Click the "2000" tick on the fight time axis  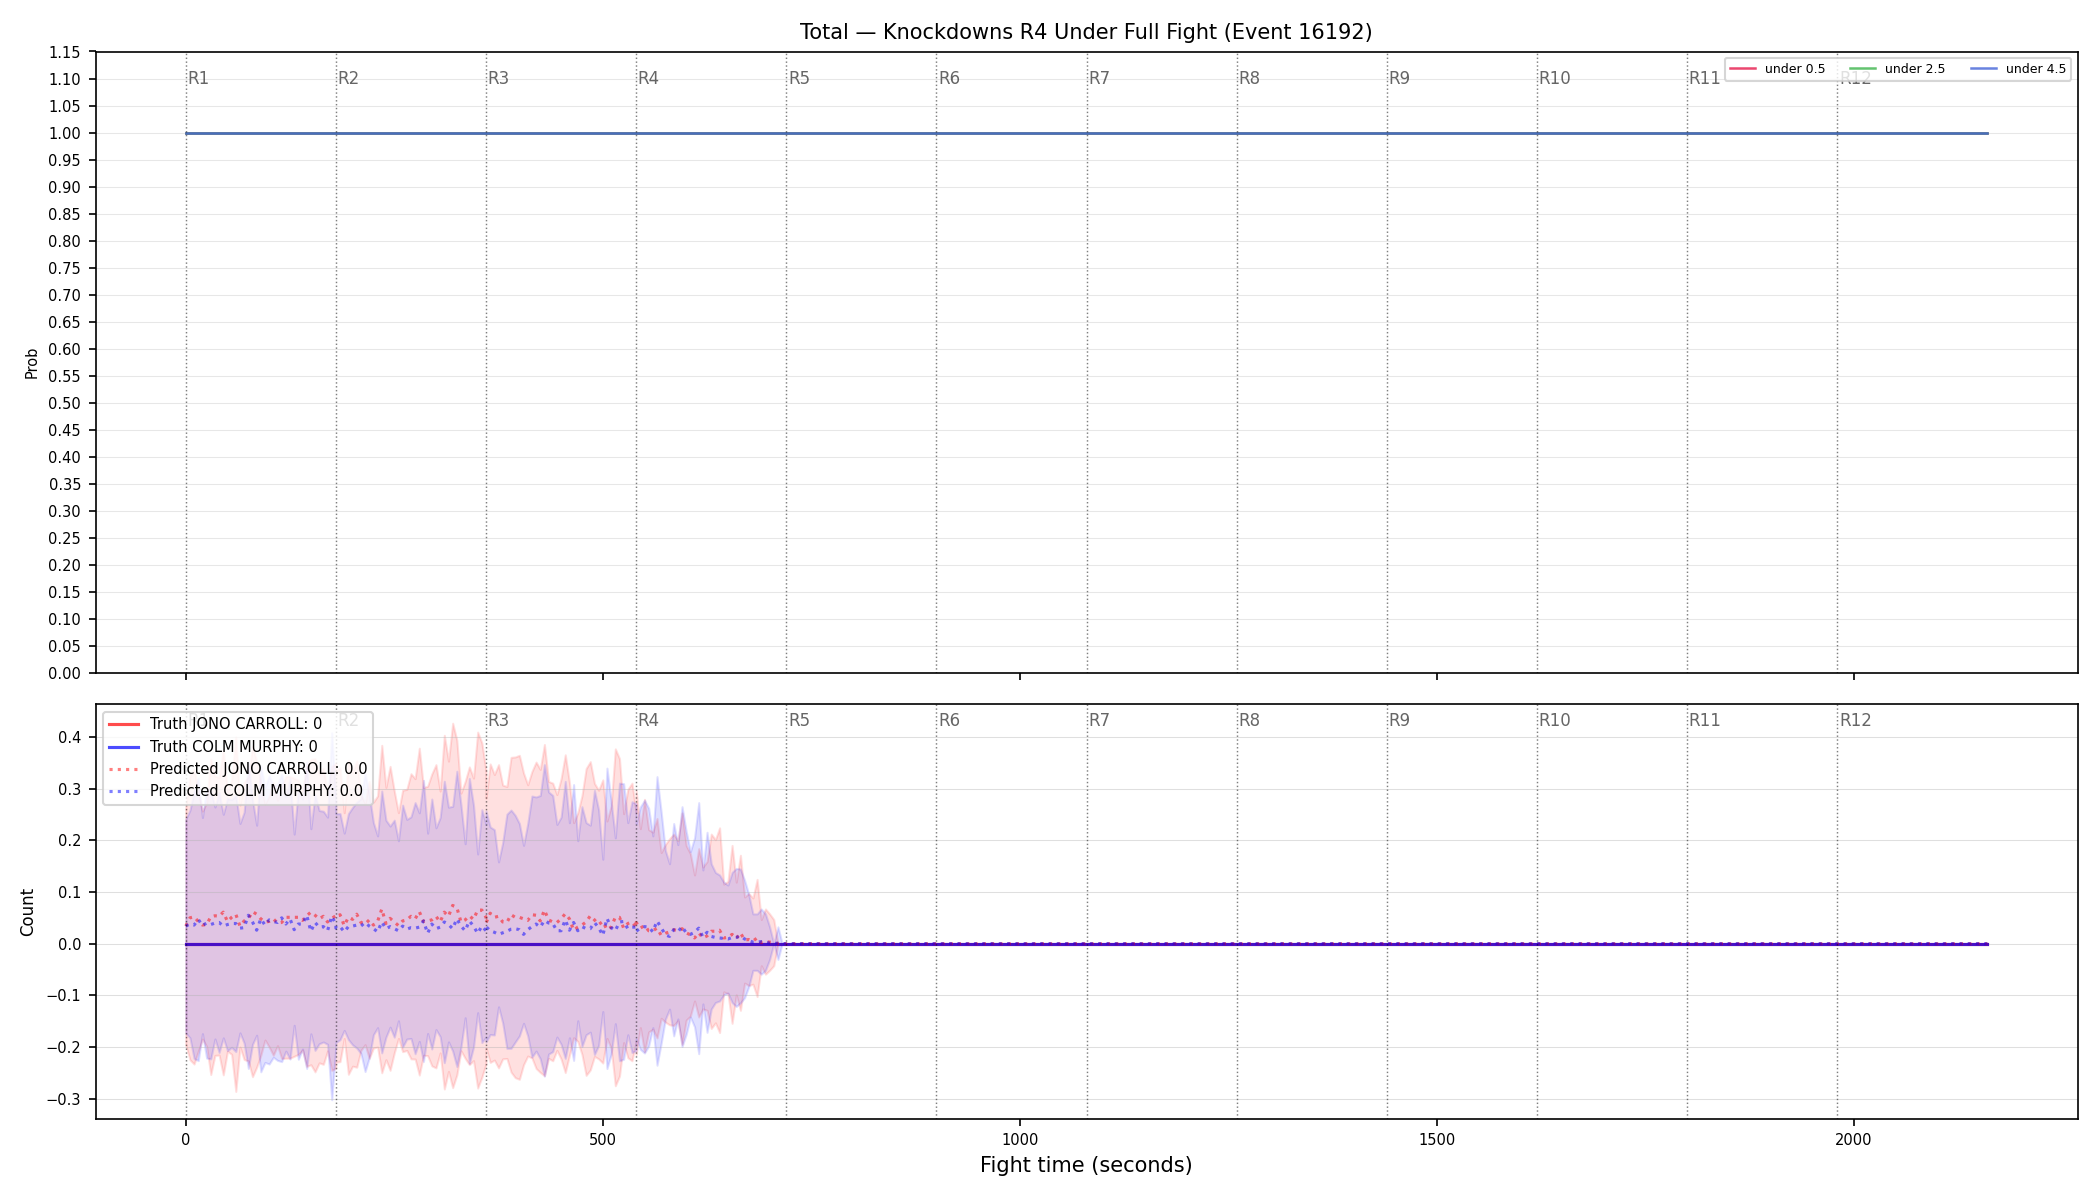(x=1854, y=1139)
